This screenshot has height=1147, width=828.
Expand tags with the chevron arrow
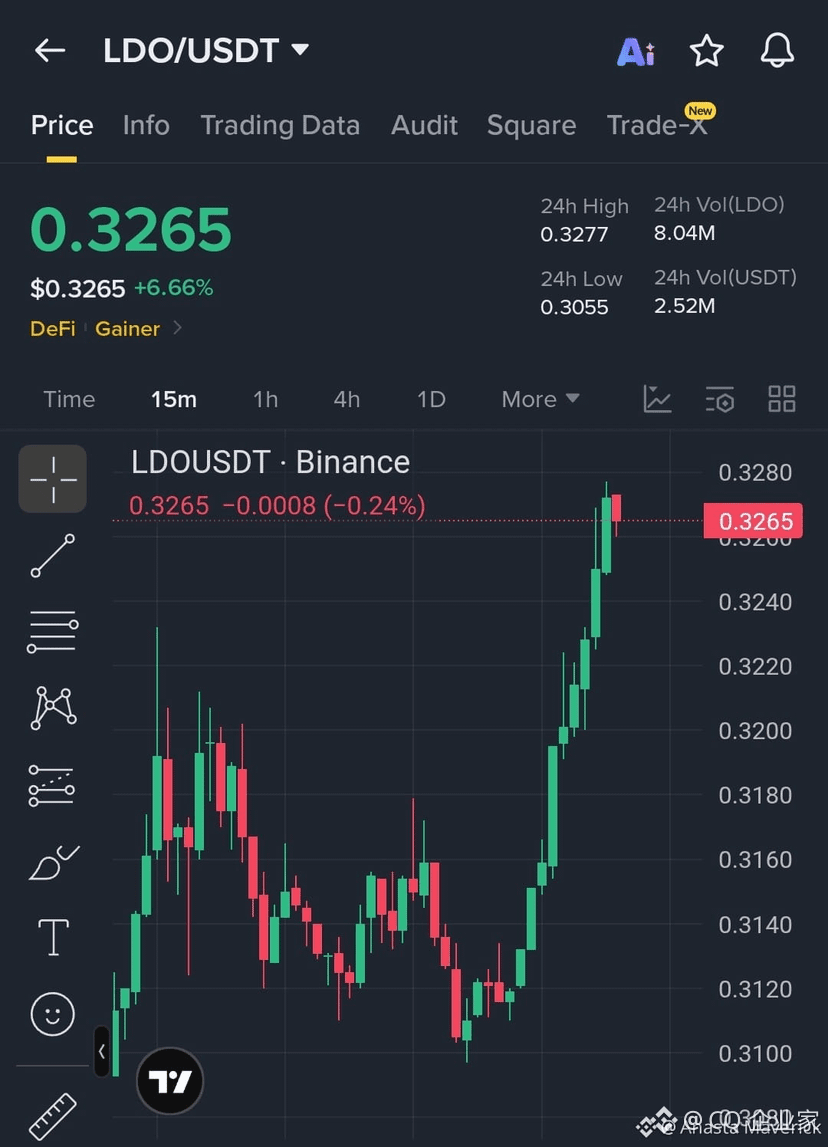[x=177, y=328]
